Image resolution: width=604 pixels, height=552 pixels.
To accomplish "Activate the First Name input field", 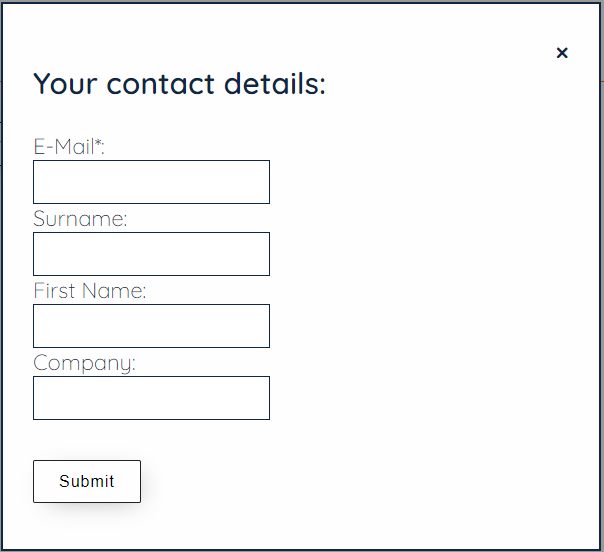I will click(151, 326).
